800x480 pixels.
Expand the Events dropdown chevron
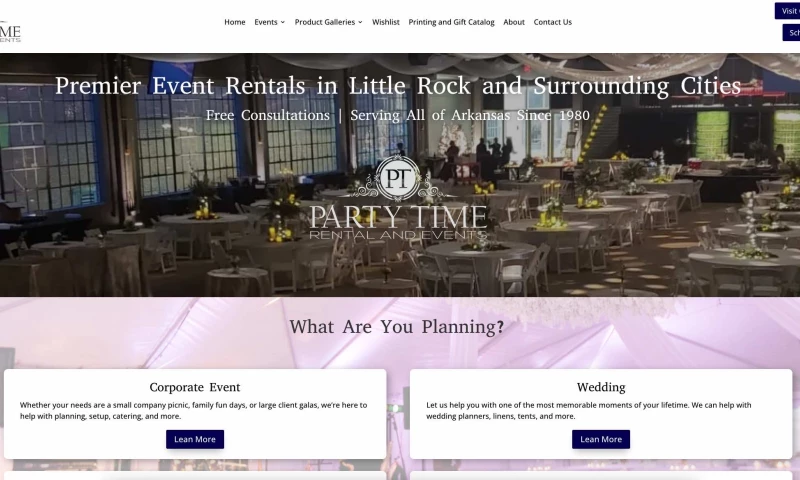(283, 22)
